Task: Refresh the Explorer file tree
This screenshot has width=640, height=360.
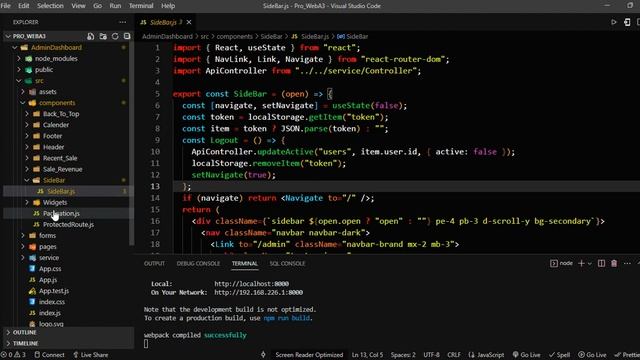Action: point(115,36)
